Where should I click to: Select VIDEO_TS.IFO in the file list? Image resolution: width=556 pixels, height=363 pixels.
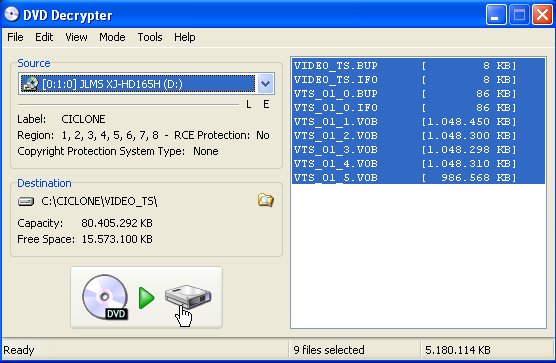(x=418, y=79)
